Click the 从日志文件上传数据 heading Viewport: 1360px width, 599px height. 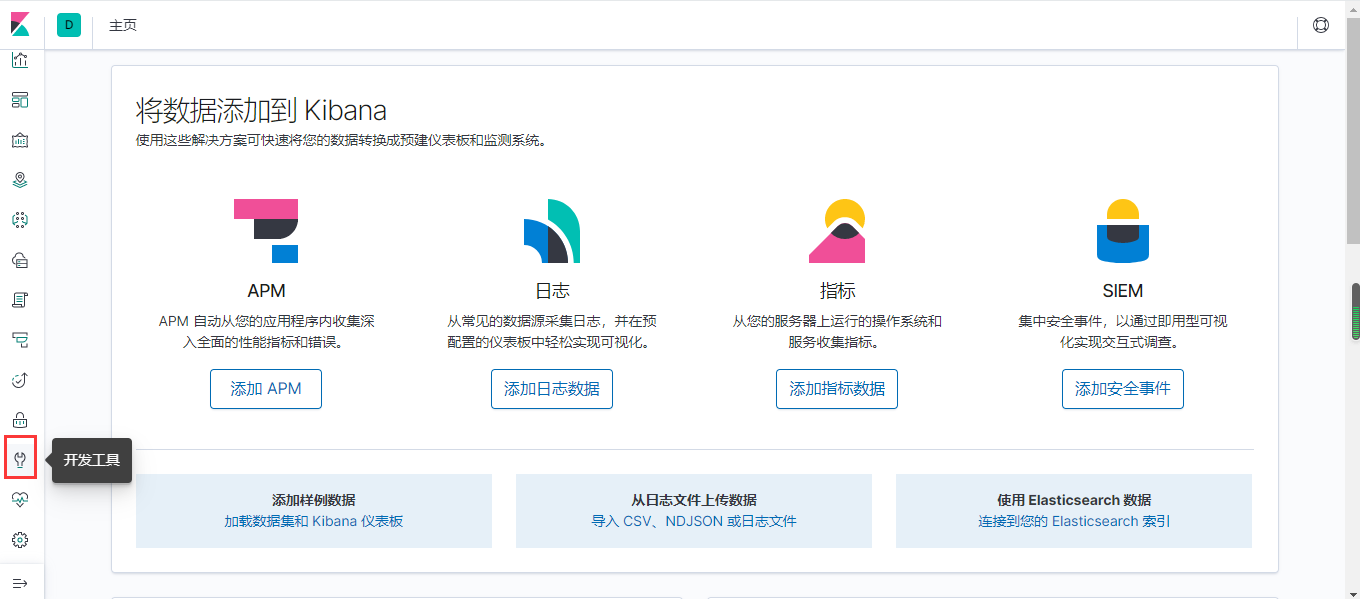pos(694,500)
